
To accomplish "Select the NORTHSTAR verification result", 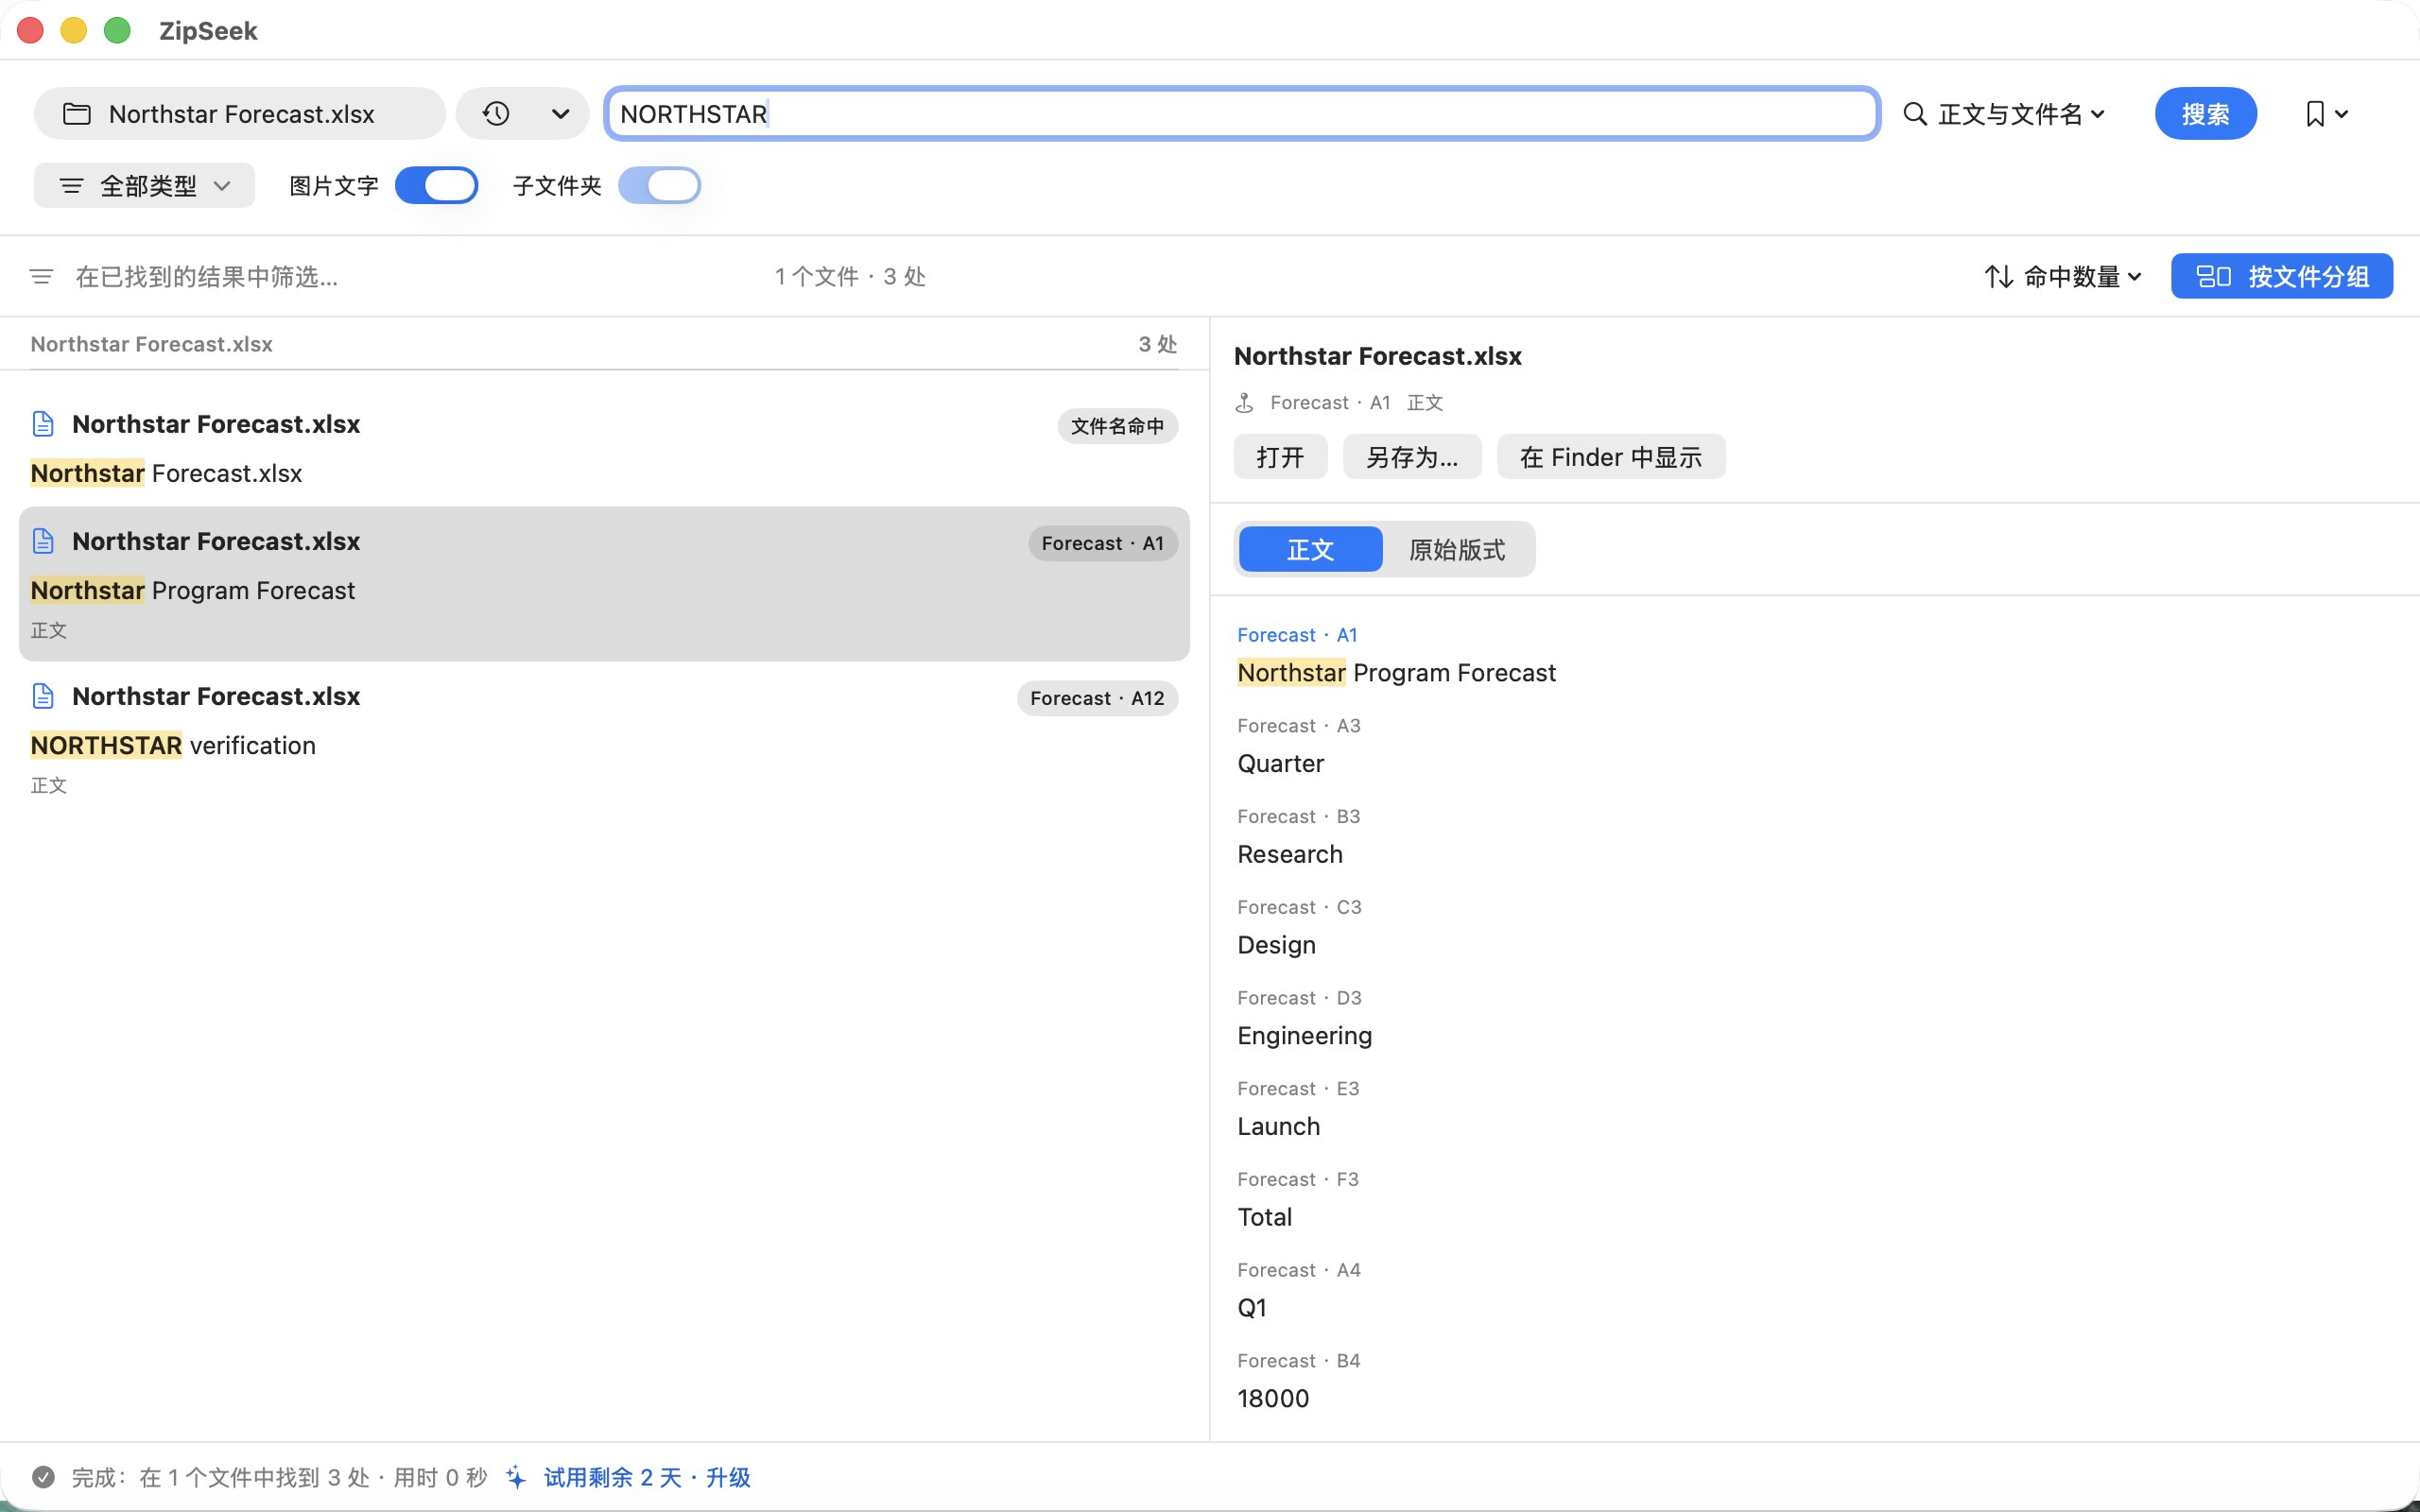I will [x=604, y=739].
